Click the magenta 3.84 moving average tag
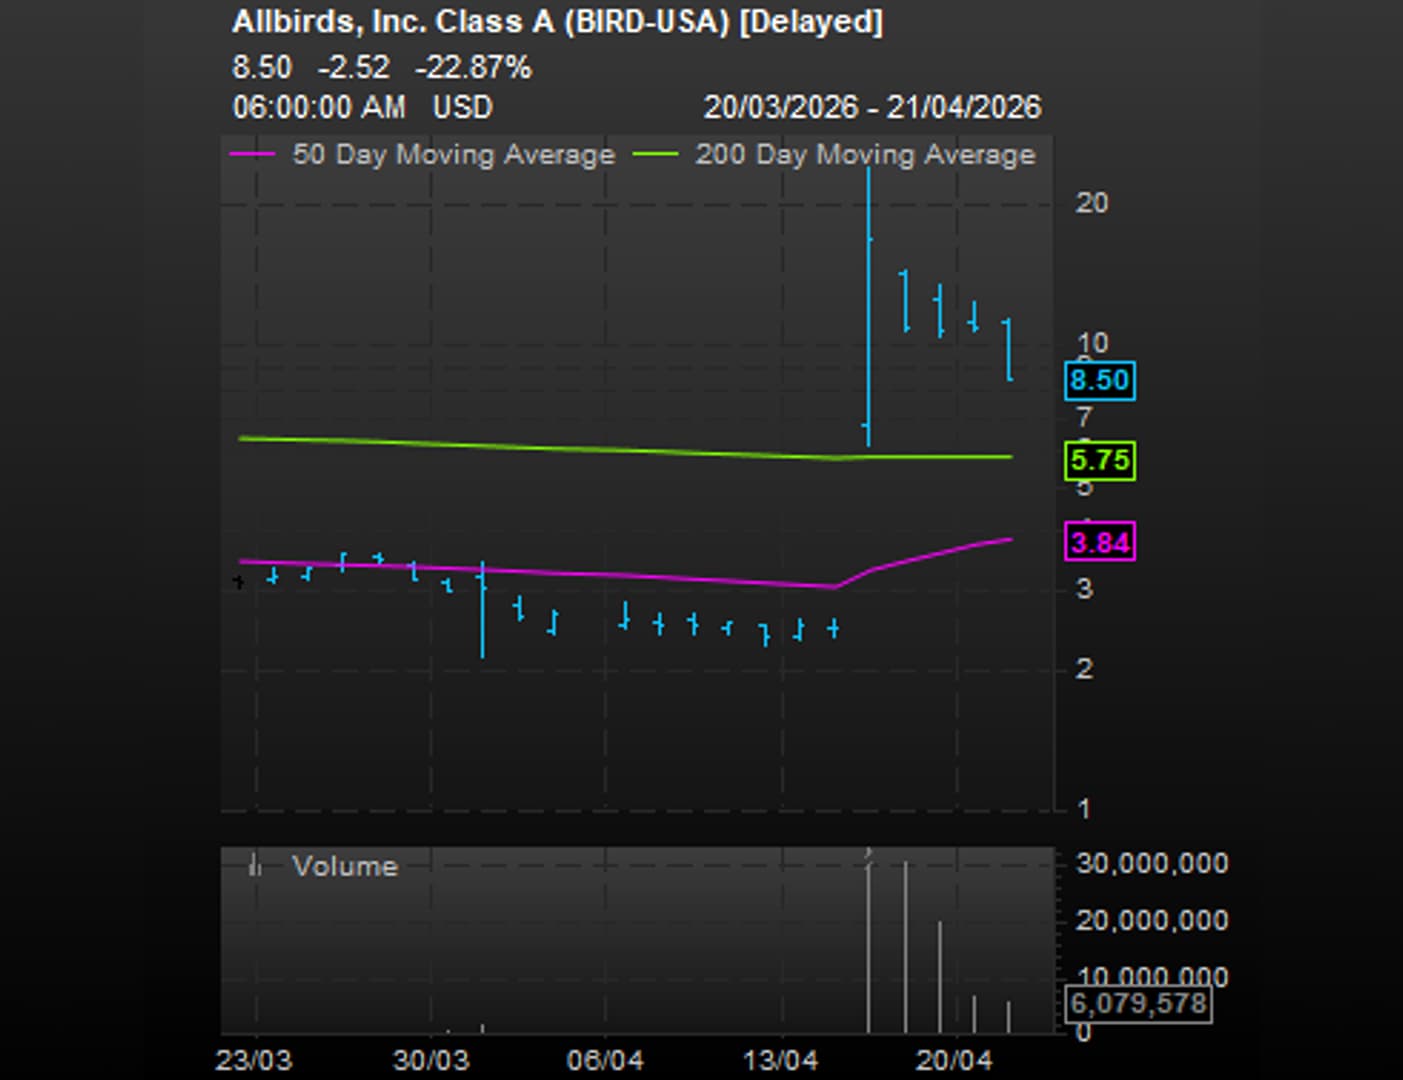1403x1080 pixels. tap(1099, 542)
